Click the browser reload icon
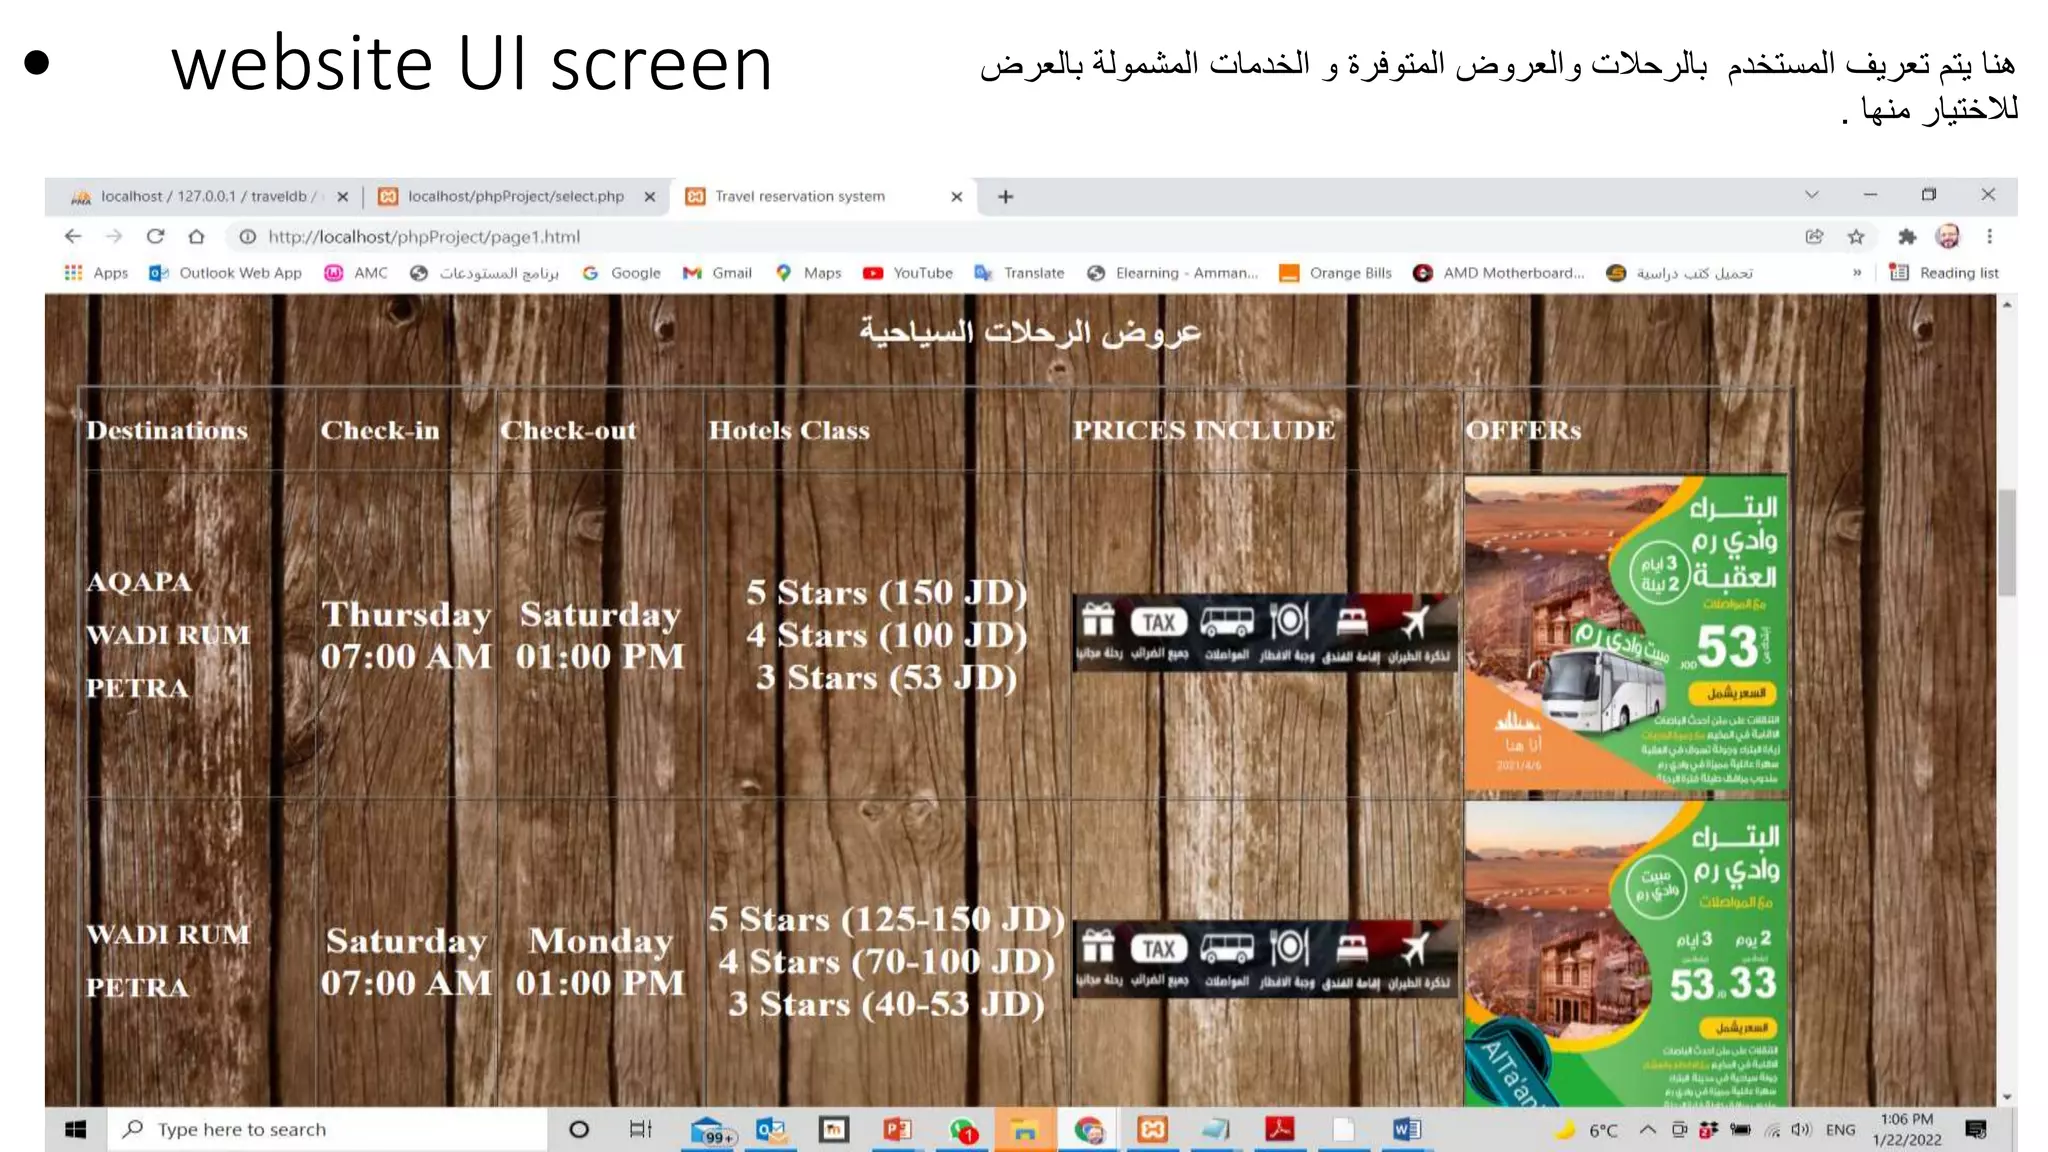The image size is (2048, 1152). click(x=155, y=237)
